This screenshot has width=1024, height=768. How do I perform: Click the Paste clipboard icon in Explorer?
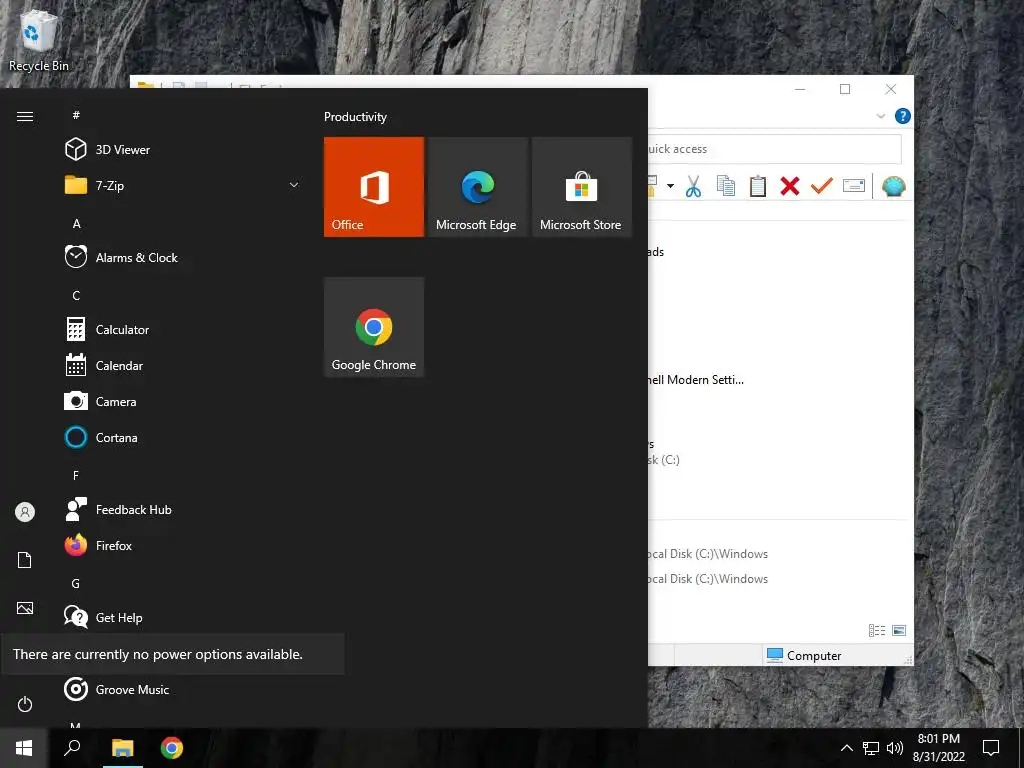758,187
